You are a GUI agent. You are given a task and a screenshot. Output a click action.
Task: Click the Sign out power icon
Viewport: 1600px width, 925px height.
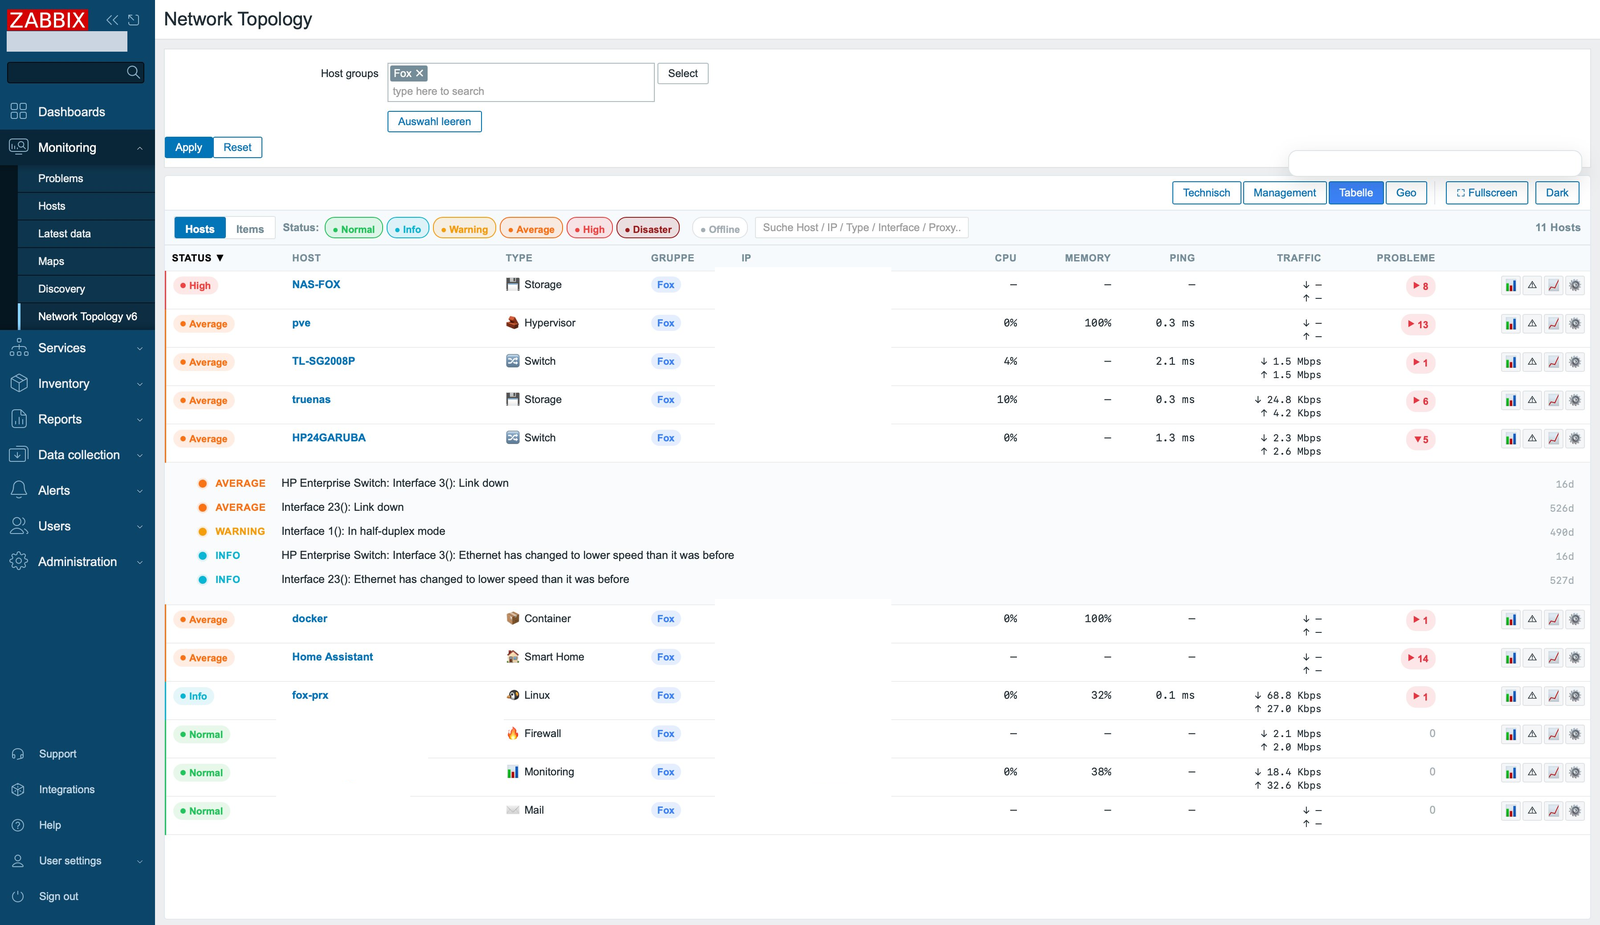[x=18, y=897]
